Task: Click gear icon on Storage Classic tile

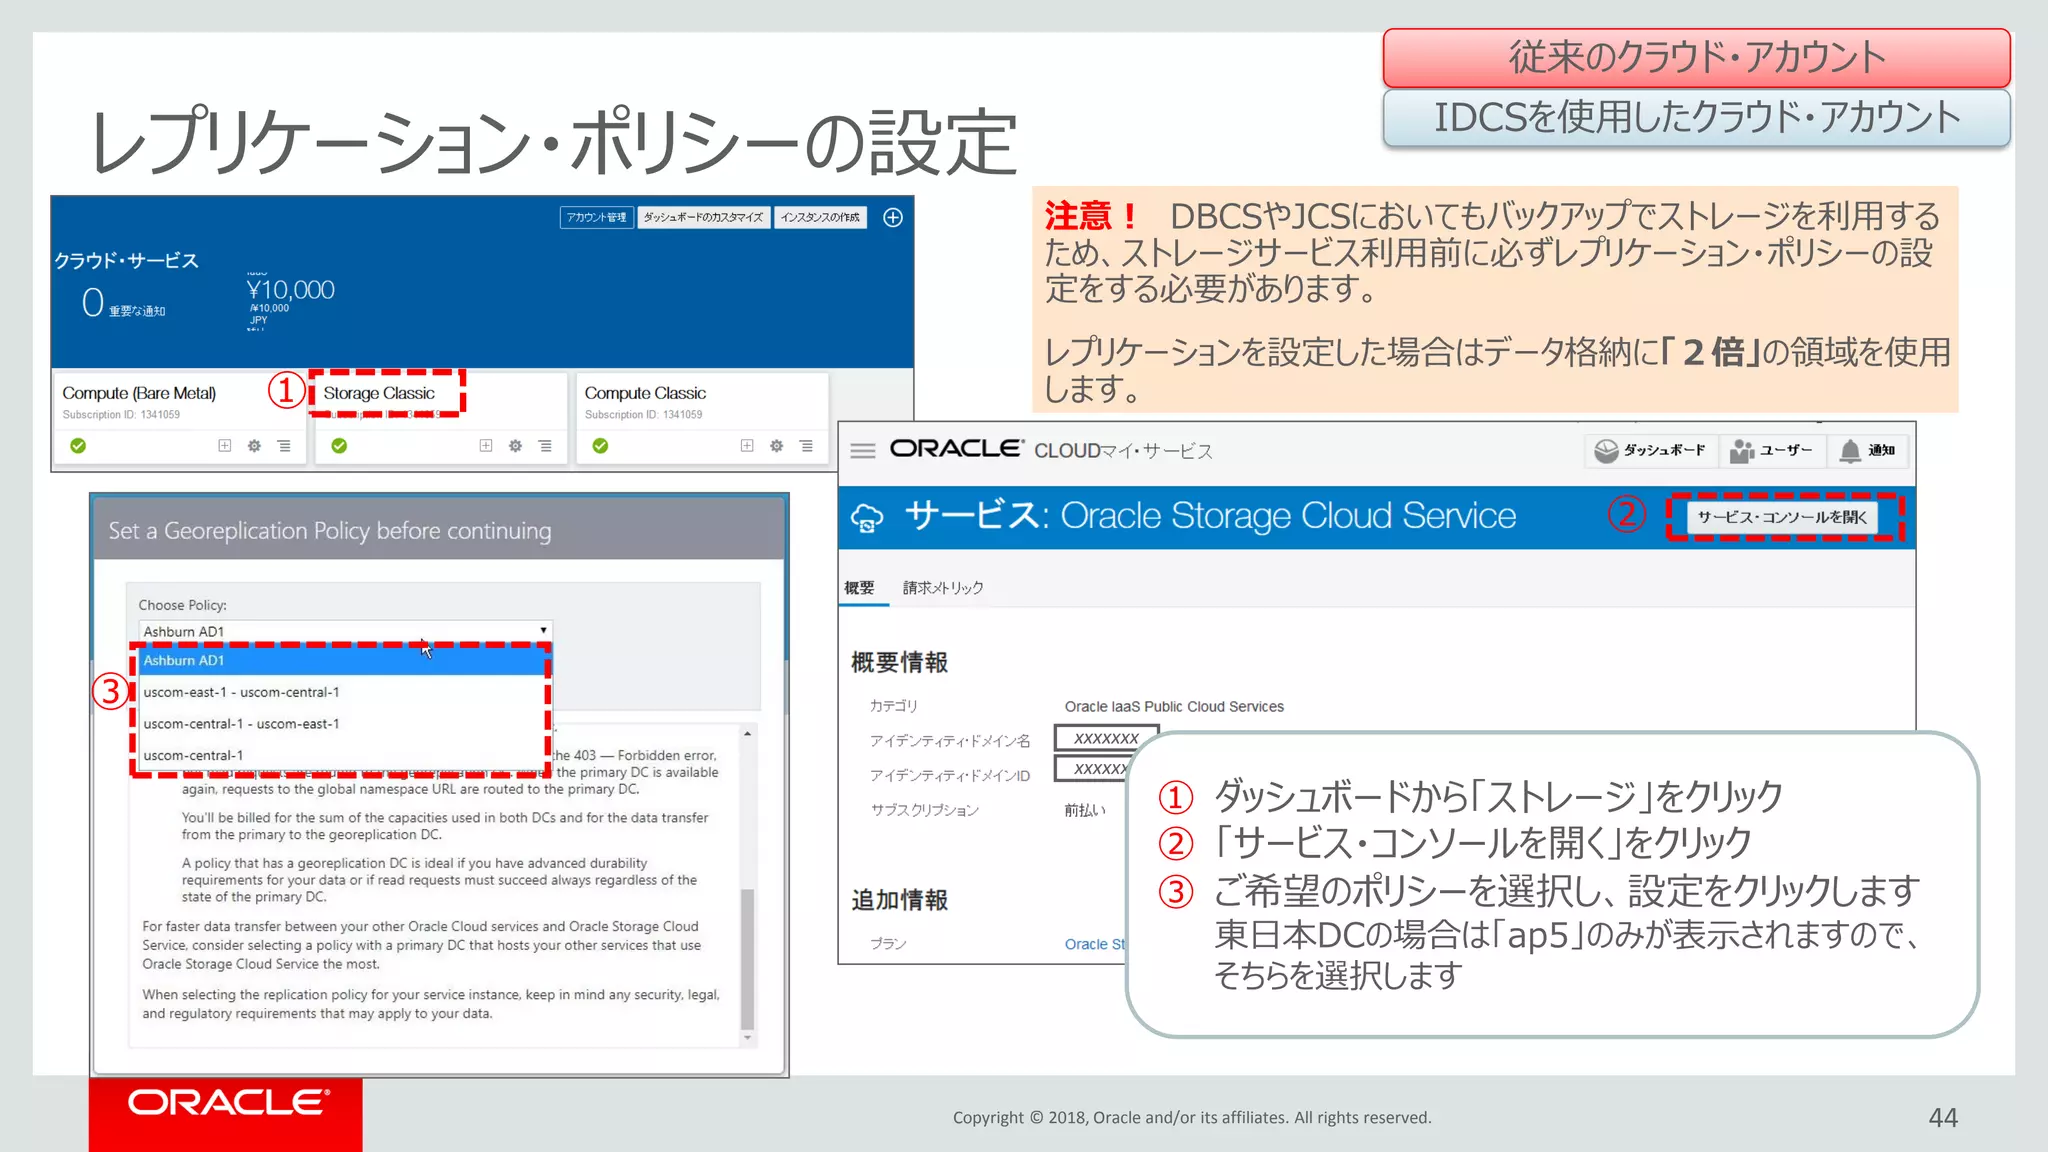Action: click(515, 446)
